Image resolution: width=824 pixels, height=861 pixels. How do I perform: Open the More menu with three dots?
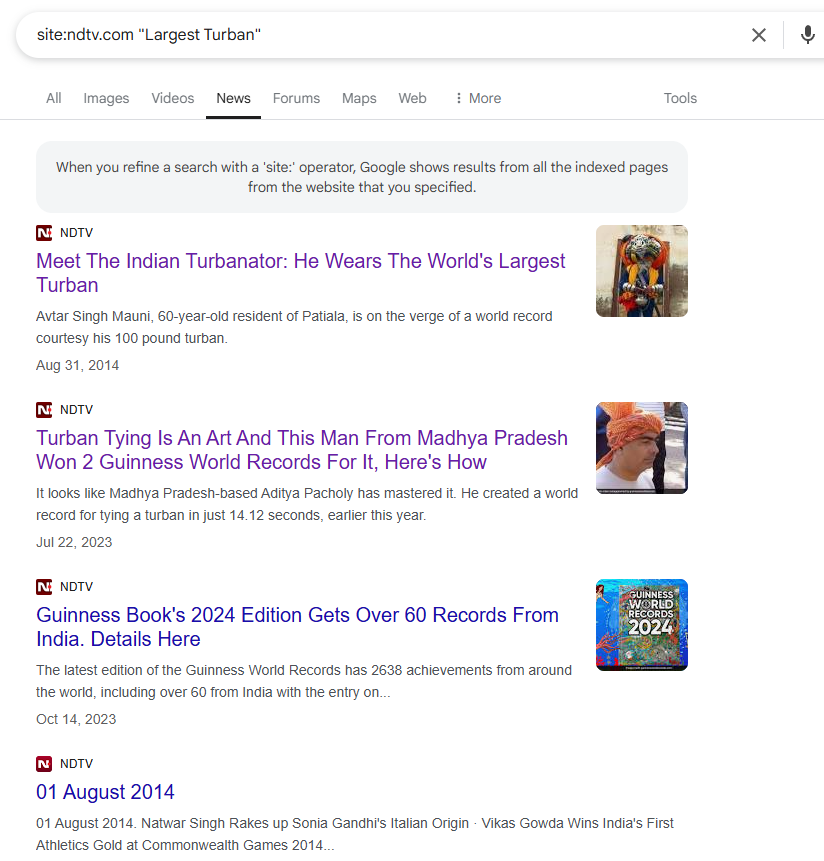pyautogui.click(x=478, y=98)
